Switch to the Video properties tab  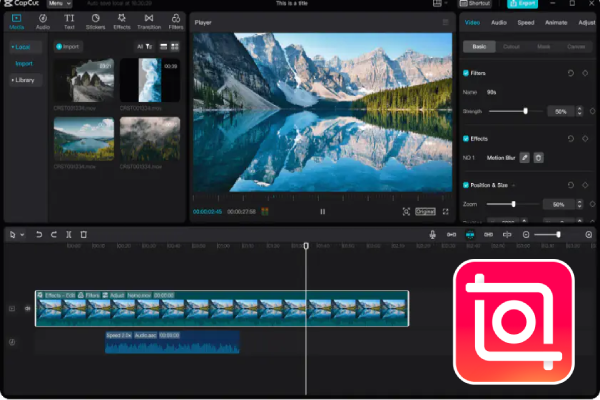[x=472, y=23]
